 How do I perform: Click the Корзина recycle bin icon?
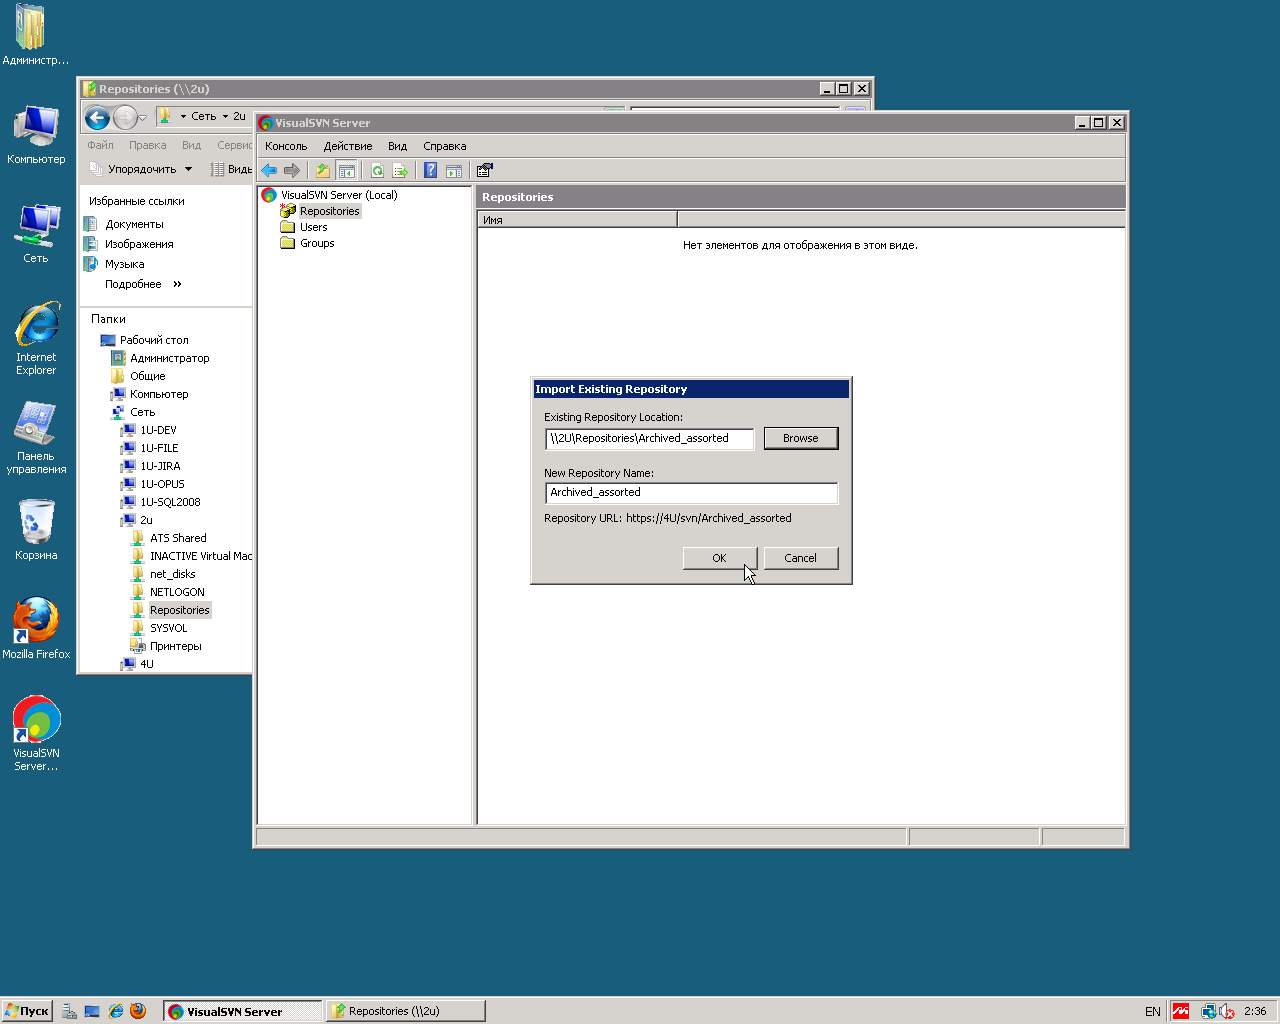click(36, 530)
